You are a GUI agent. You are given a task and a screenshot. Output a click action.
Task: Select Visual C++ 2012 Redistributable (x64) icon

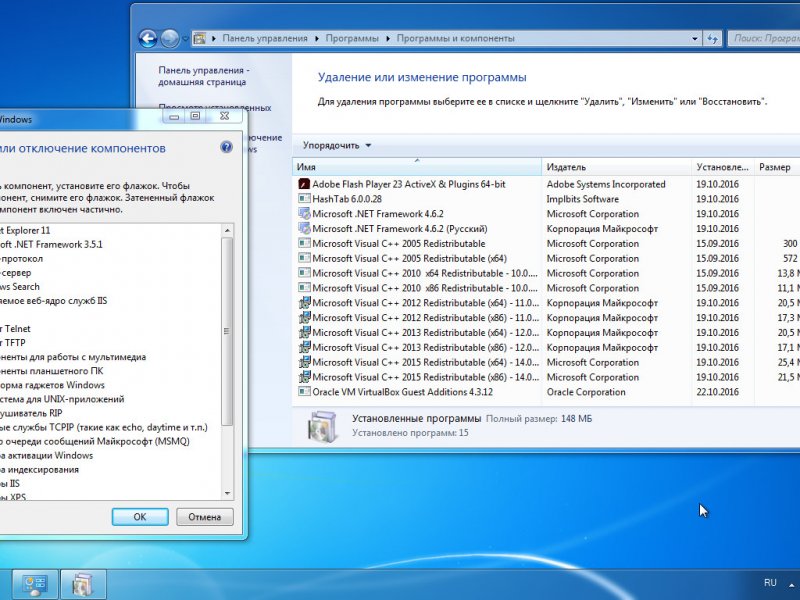click(304, 303)
